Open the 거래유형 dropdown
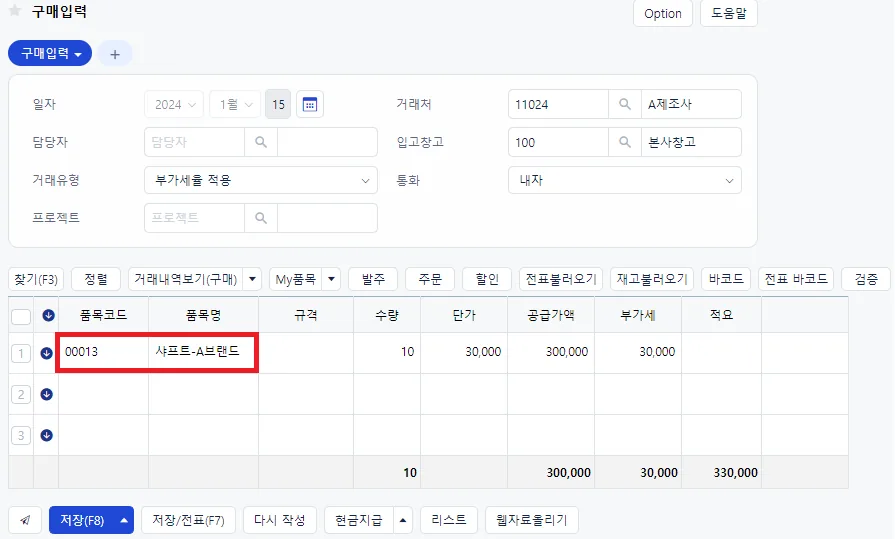Viewport: 895px width, 539px height. [261, 180]
